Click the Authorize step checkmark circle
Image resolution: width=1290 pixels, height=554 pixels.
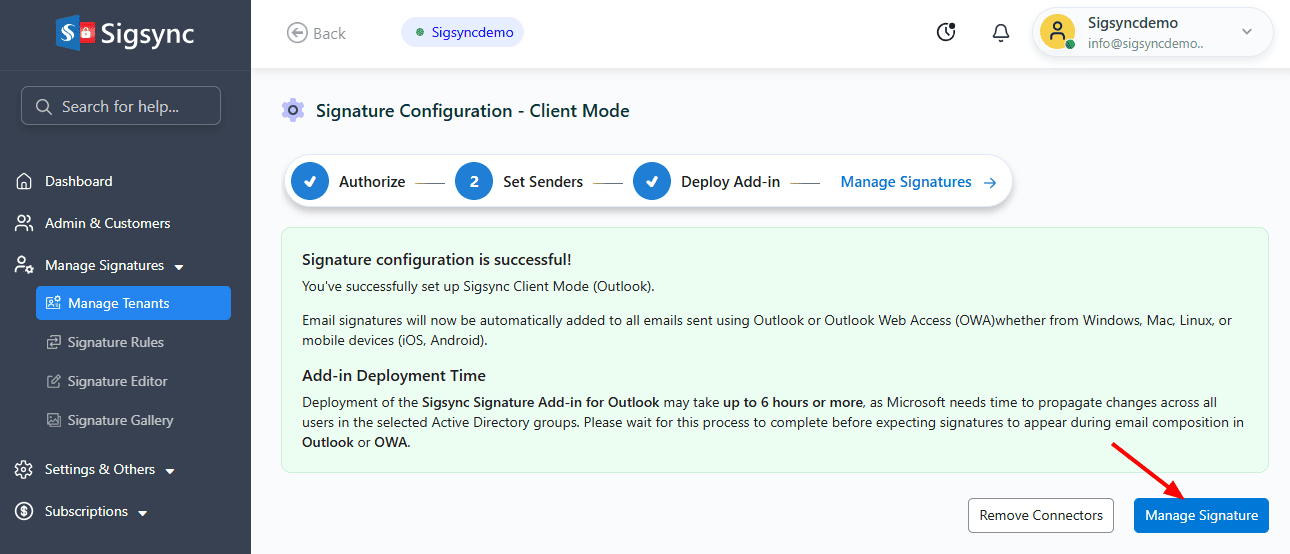tap(310, 182)
